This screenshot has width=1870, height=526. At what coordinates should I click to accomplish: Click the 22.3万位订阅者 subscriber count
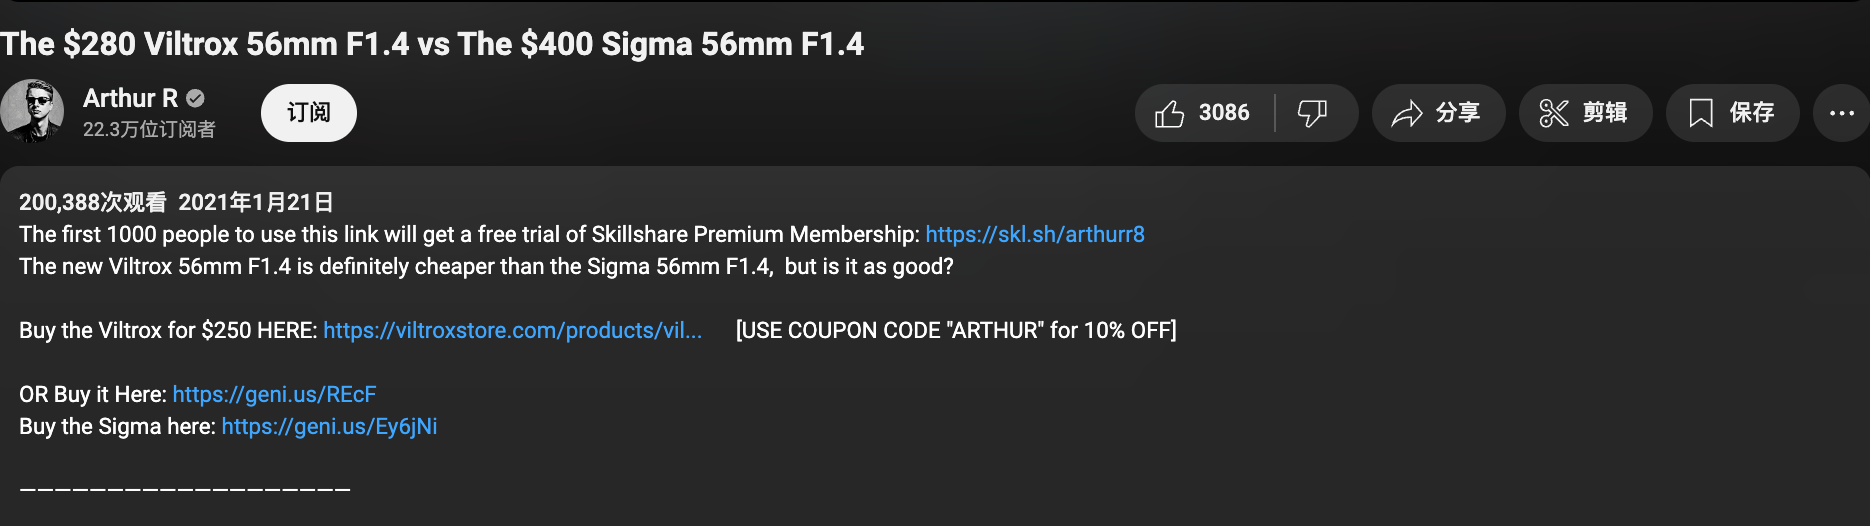click(149, 130)
